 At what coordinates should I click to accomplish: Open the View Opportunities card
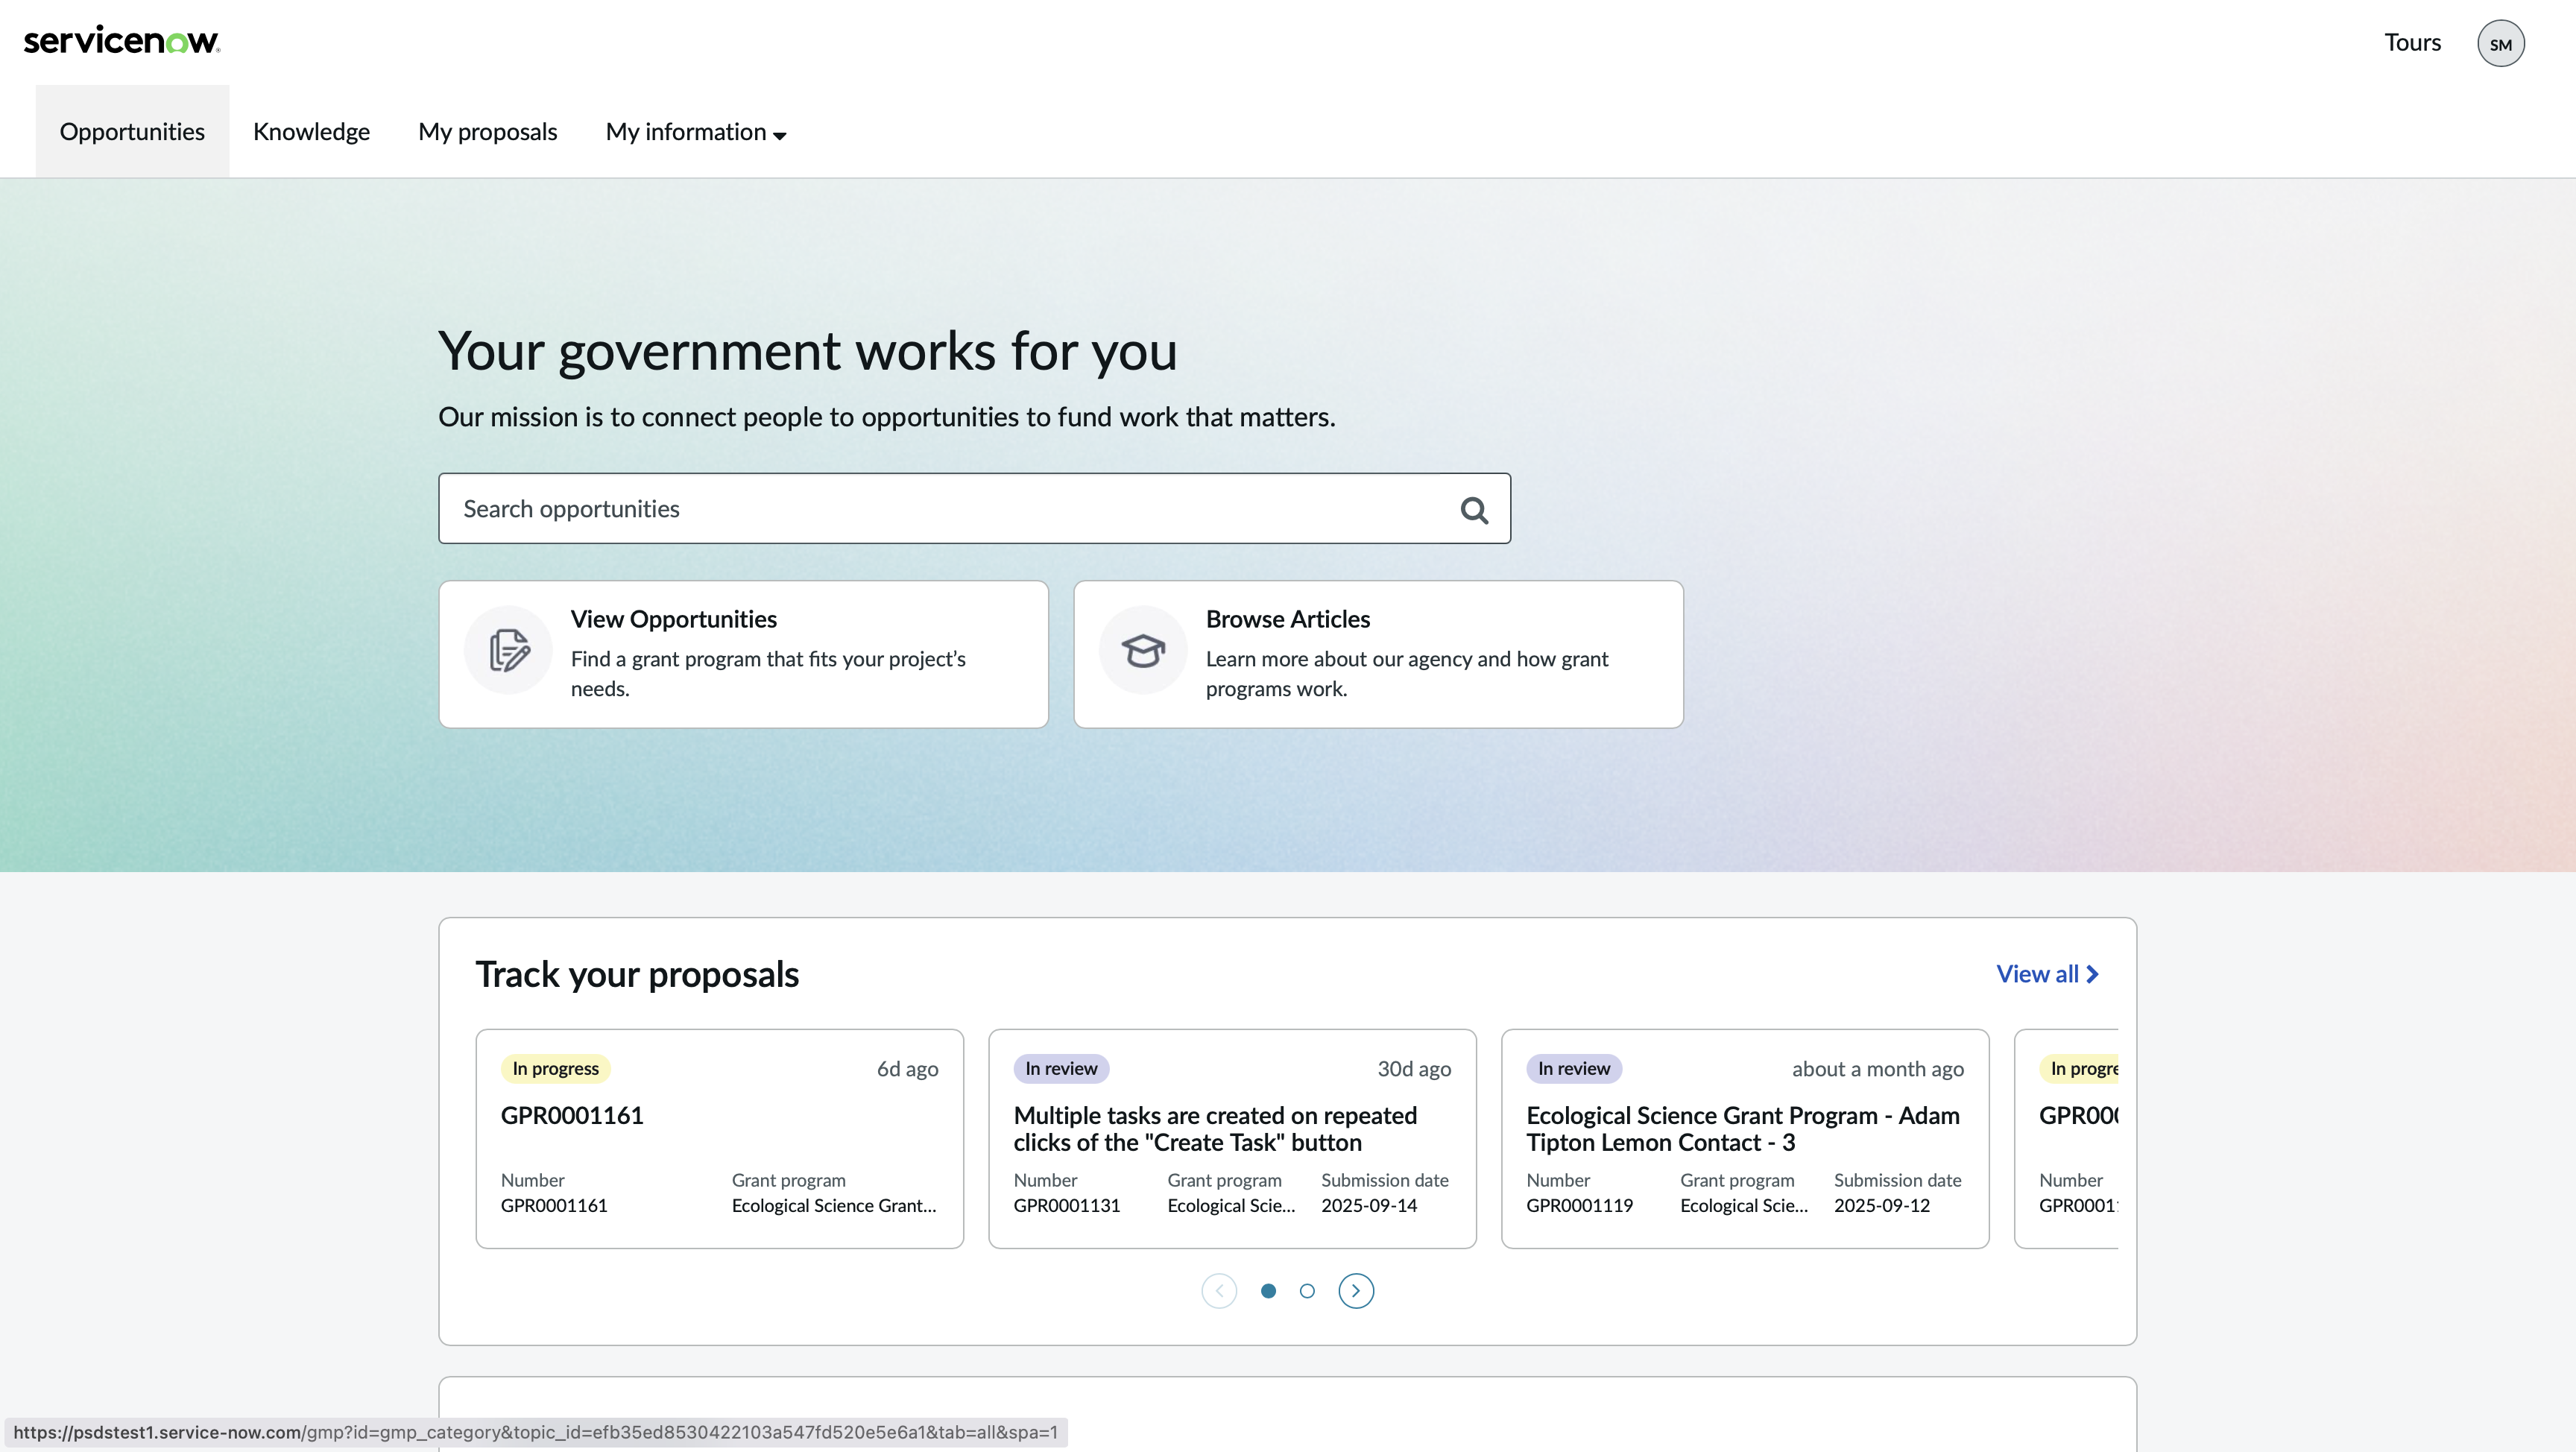(743, 654)
